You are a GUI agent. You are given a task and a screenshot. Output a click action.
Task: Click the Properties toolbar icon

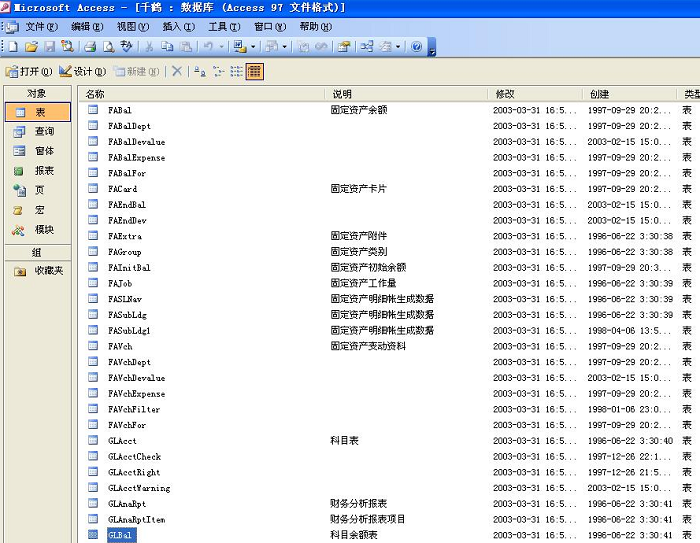coord(343,46)
